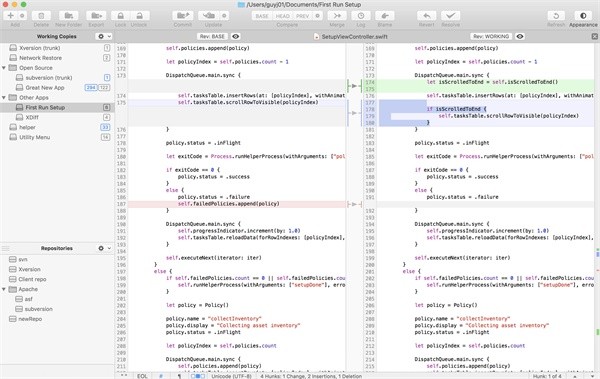Screen dimensions: 600x379
Task: Click the Export toolbar icon
Action: click(96, 16)
